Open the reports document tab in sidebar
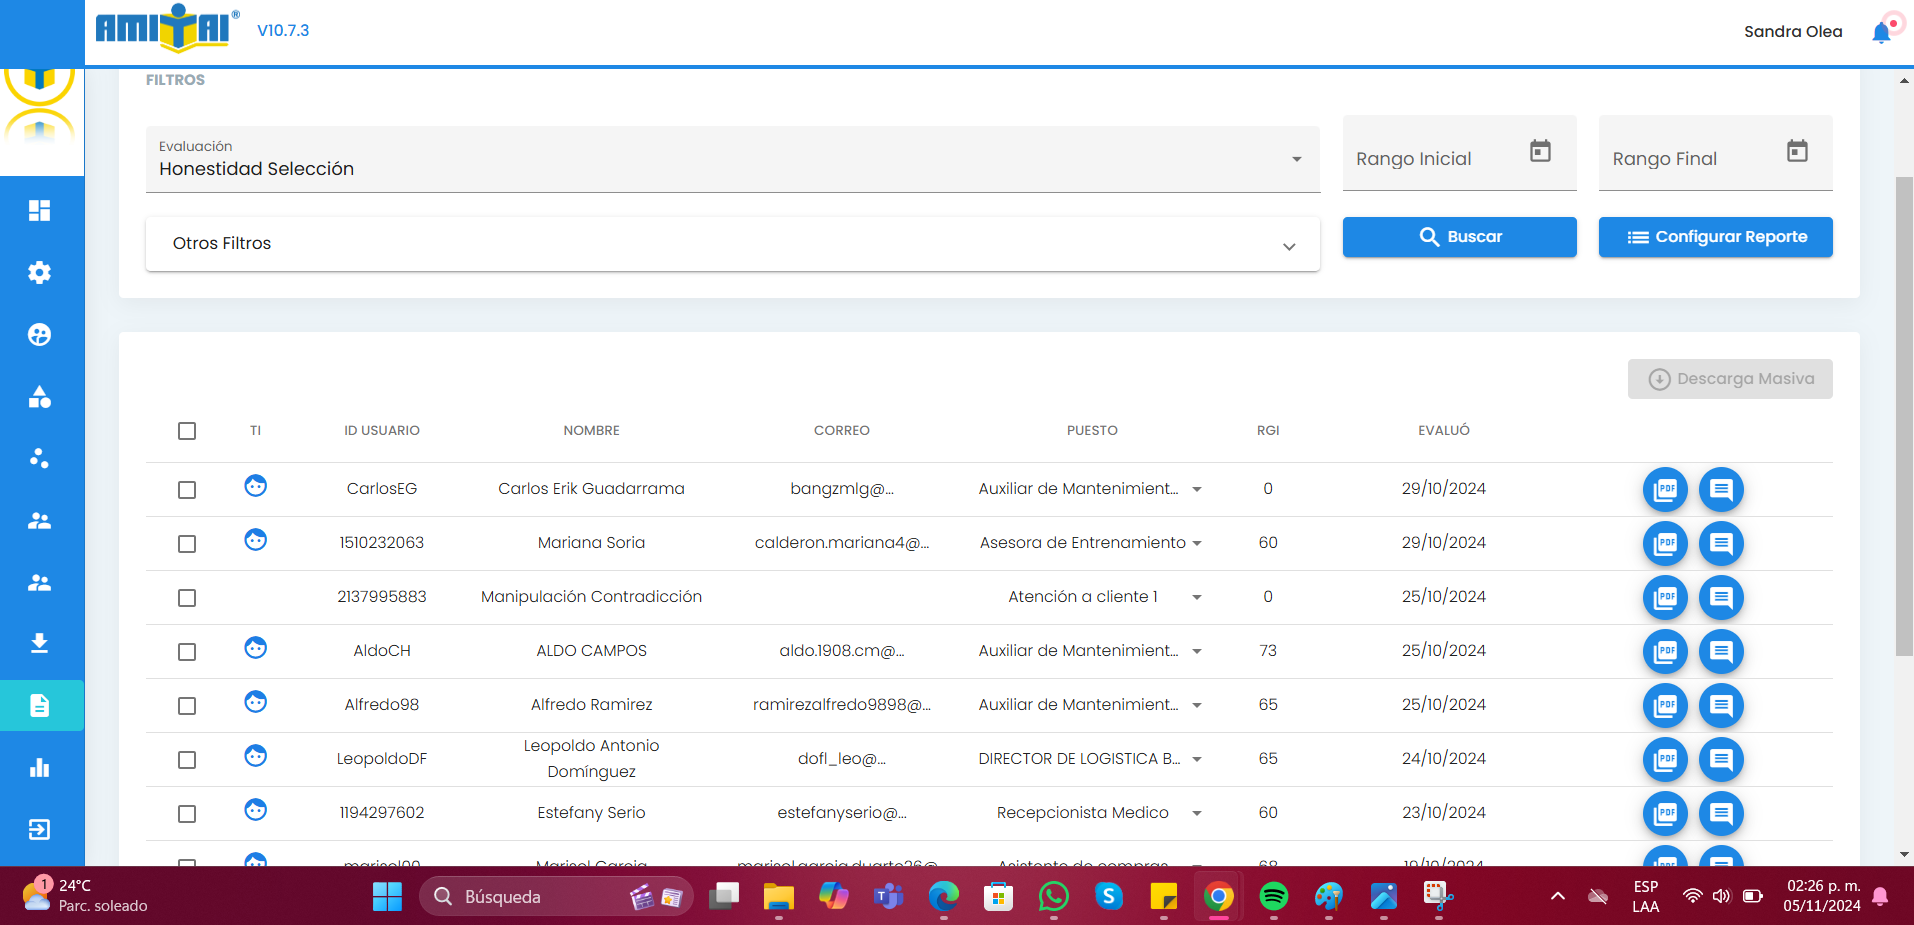Viewport: 1914px width, 925px height. coord(40,706)
